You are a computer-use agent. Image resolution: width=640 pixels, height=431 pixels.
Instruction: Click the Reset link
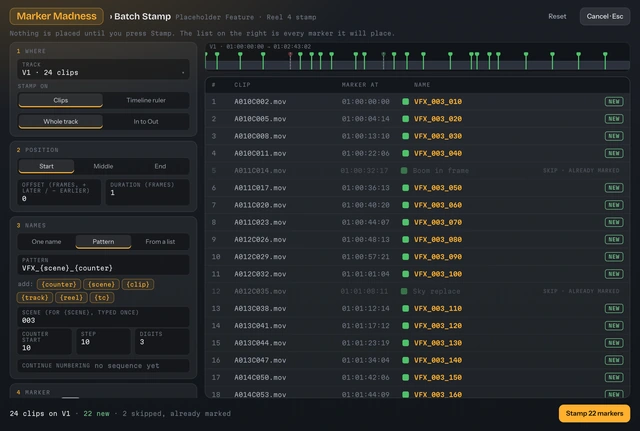[557, 16]
